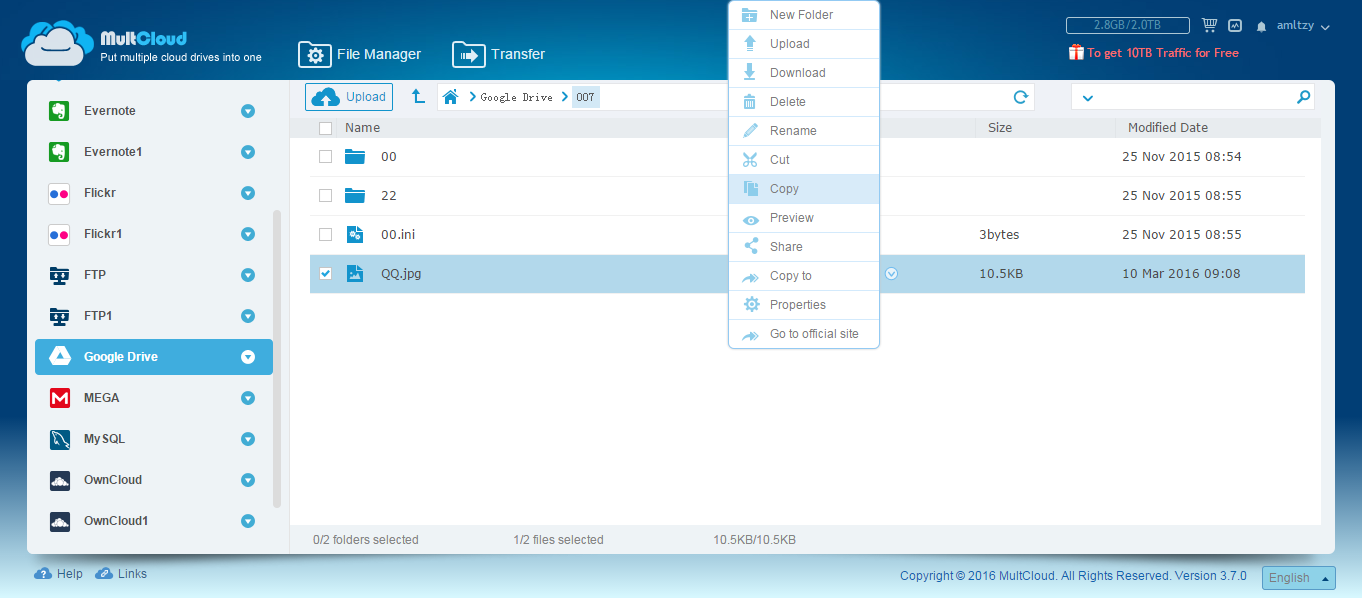Select the MEGA drive in sidebar
This screenshot has height=599, width=1362.
pyautogui.click(x=154, y=398)
